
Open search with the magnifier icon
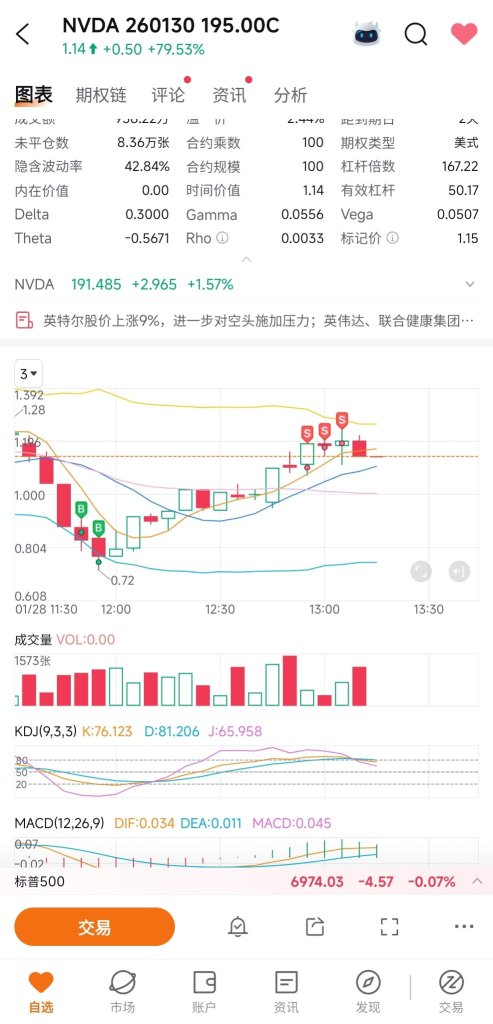[x=415, y=33]
